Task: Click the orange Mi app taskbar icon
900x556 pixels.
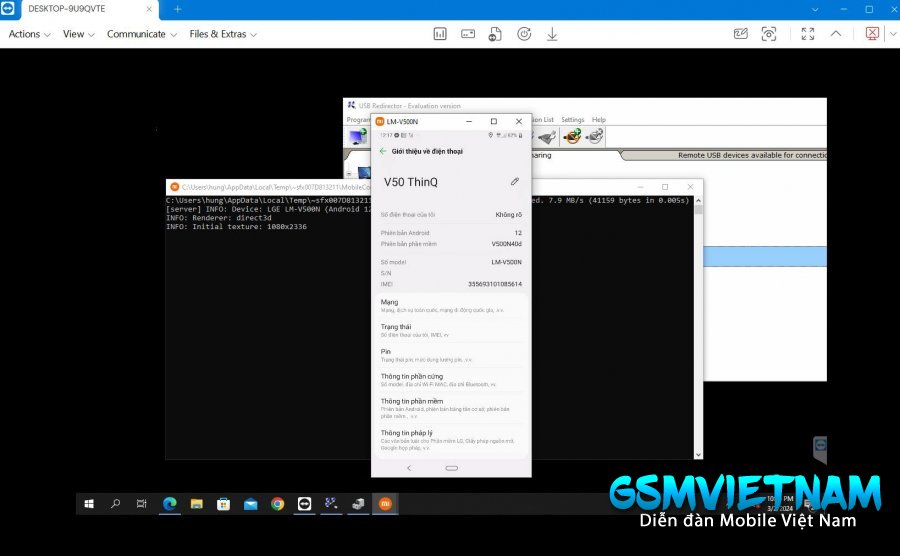Action: (385, 504)
